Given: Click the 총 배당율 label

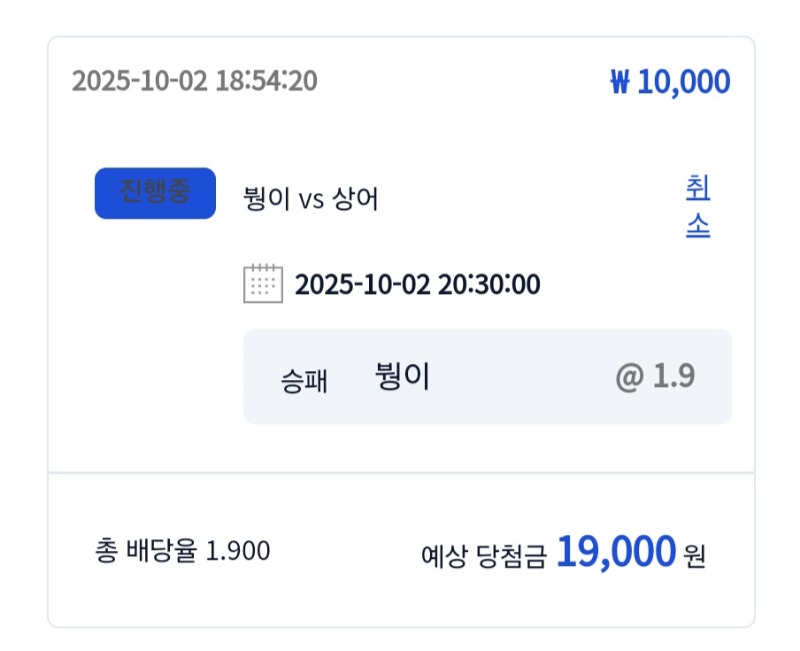Looking at the screenshot, I should click(x=147, y=551).
